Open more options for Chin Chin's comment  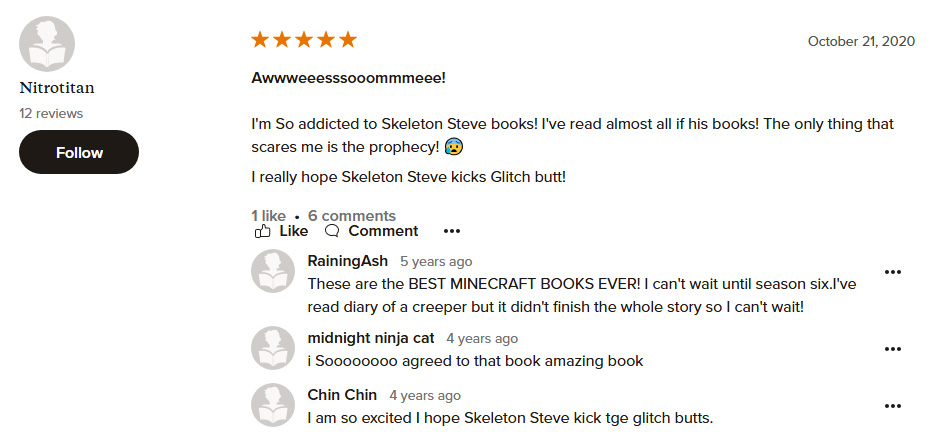coord(893,406)
